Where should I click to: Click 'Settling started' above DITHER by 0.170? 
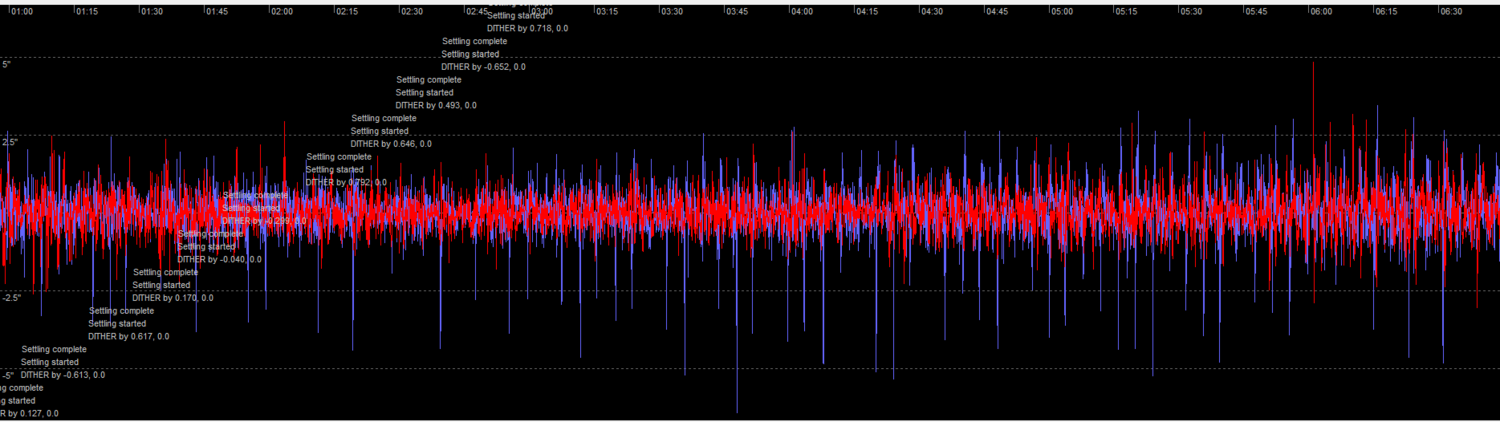161,285
